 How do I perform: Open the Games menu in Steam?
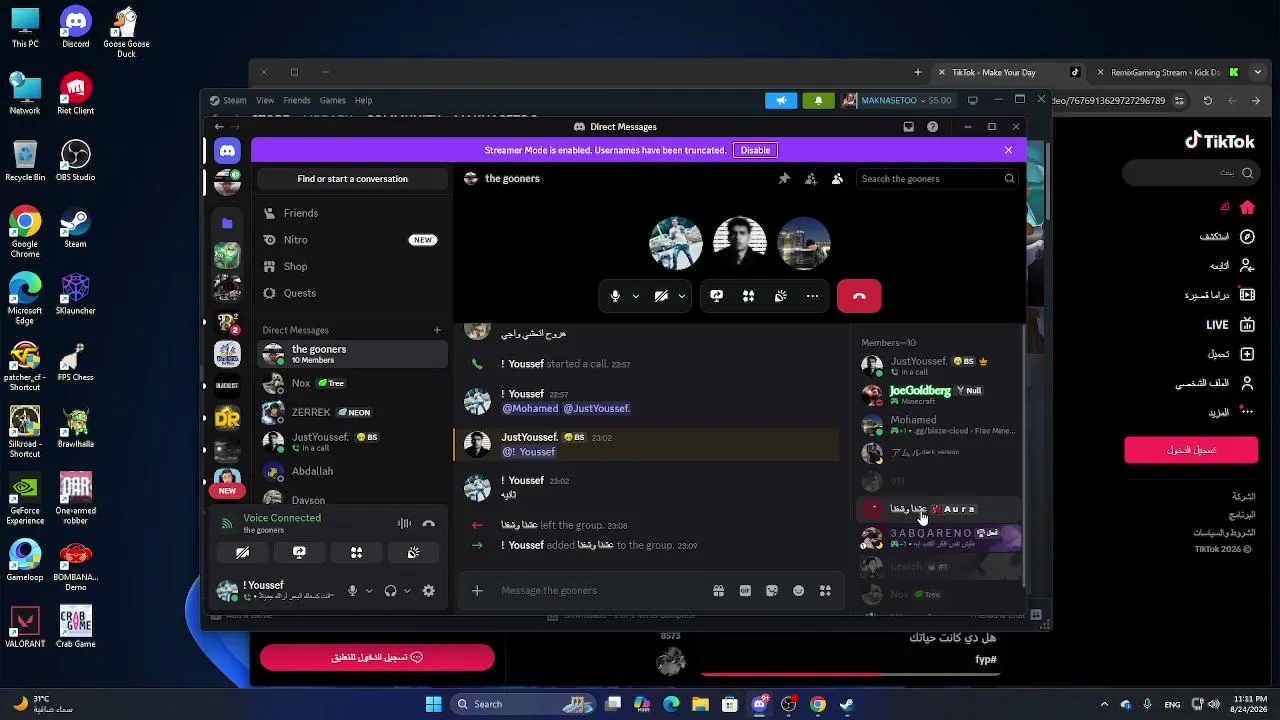pyautogui.click(x=333, y=100)
